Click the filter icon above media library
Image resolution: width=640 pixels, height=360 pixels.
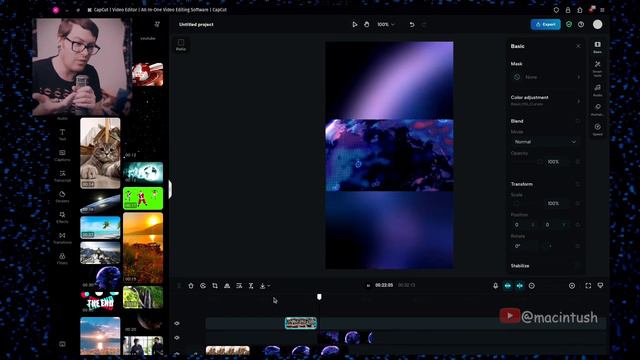click(x=157, y=24)
